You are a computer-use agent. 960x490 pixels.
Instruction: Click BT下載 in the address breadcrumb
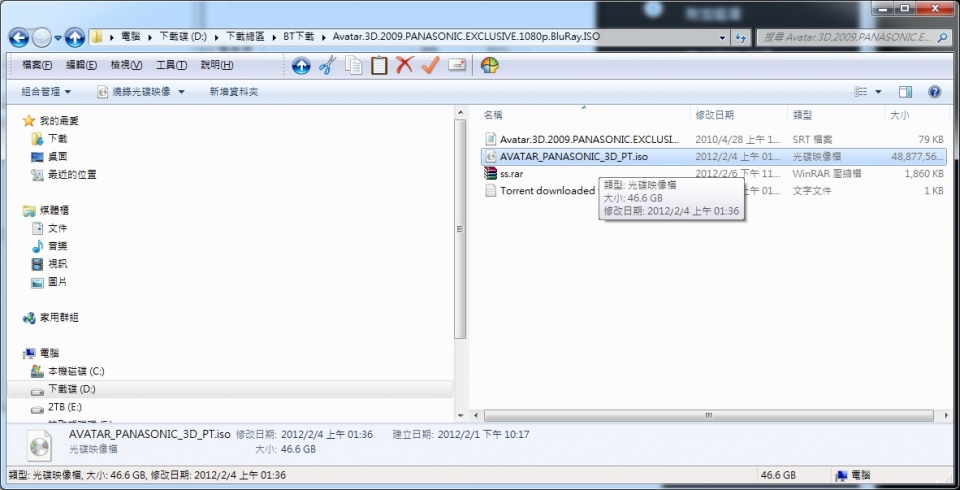[x=298, y=37]
